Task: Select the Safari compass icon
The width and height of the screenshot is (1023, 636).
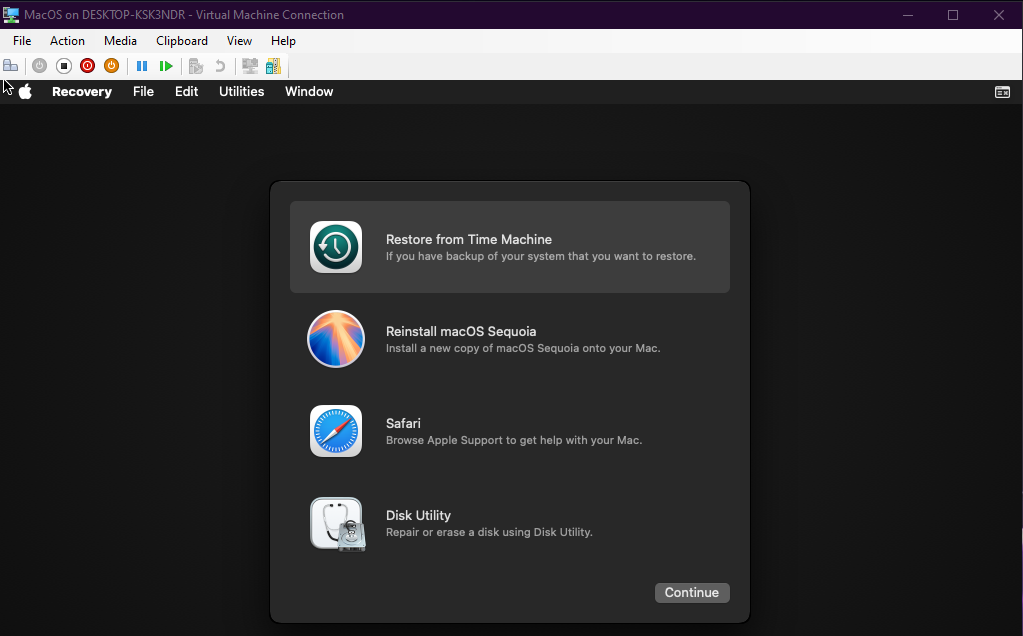Action: (x=336, y=431)
